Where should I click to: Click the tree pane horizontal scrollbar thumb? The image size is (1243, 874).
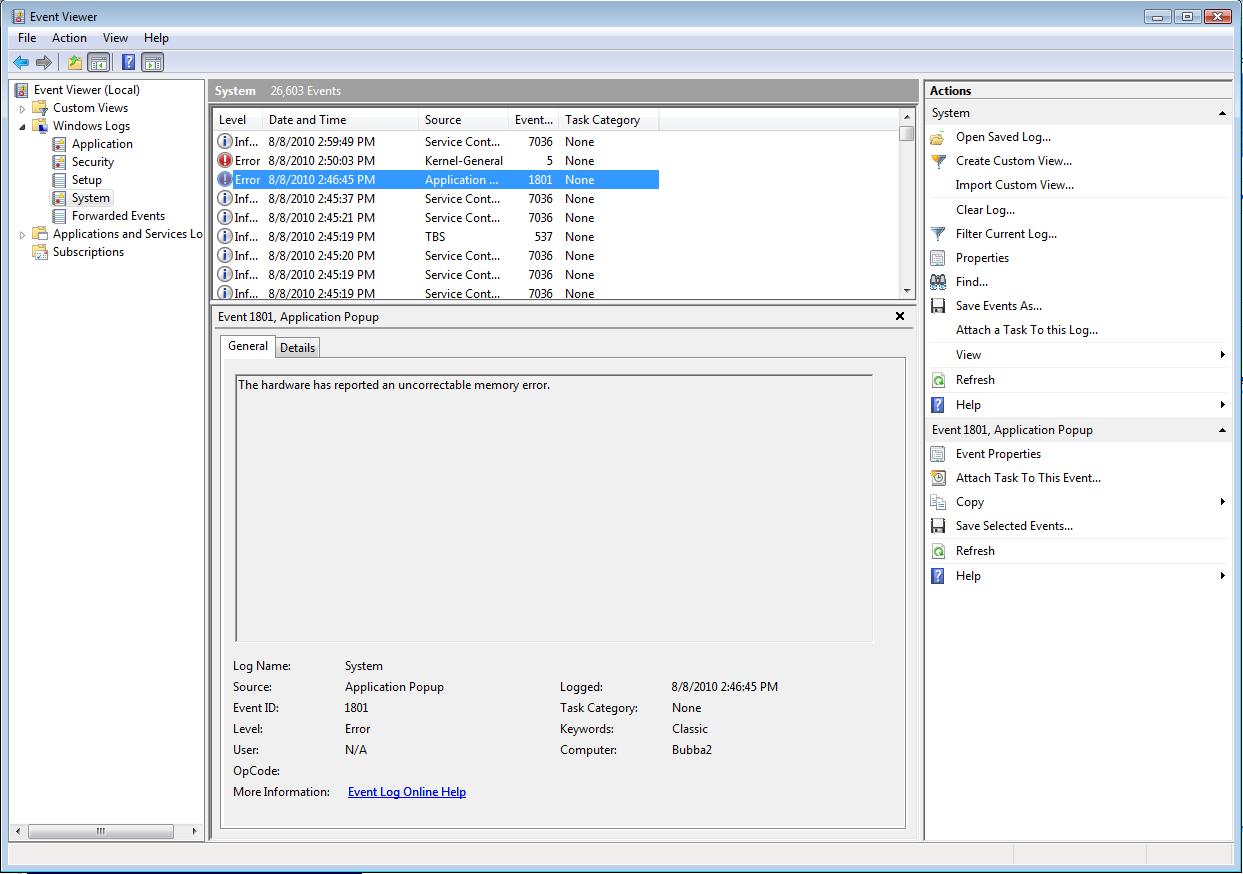(100, 832)
